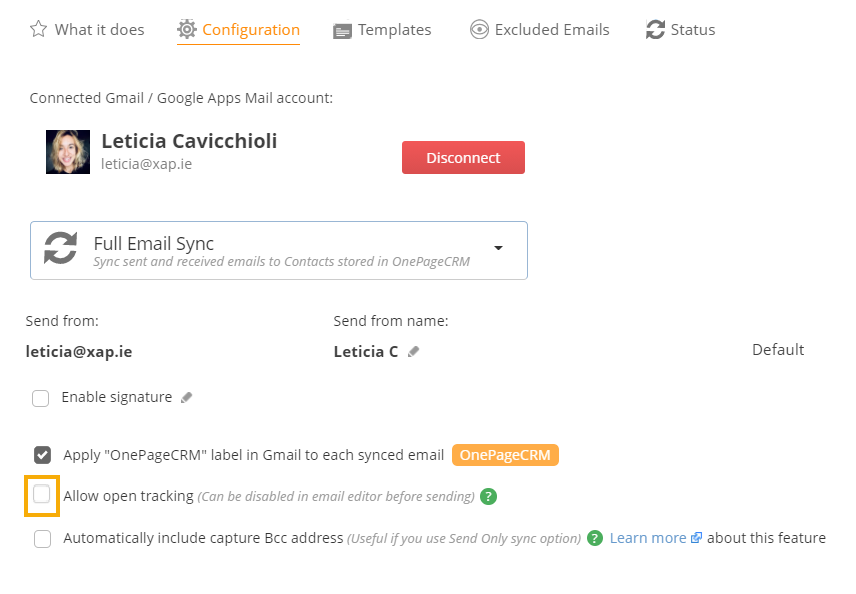Click the star icon beside What it does
The image size is (856, 594).
pos(38,29)
